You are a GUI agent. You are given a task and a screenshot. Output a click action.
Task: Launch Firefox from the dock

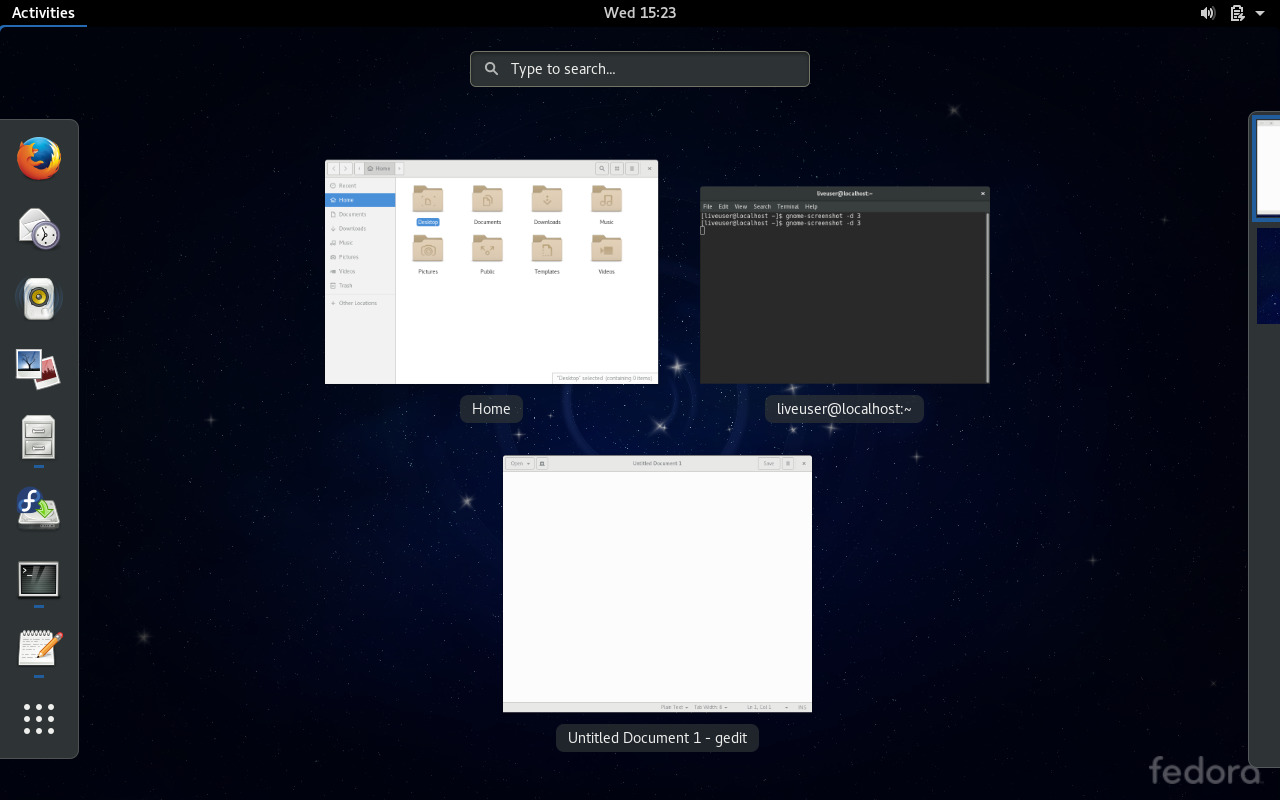(x=38, y=158)
